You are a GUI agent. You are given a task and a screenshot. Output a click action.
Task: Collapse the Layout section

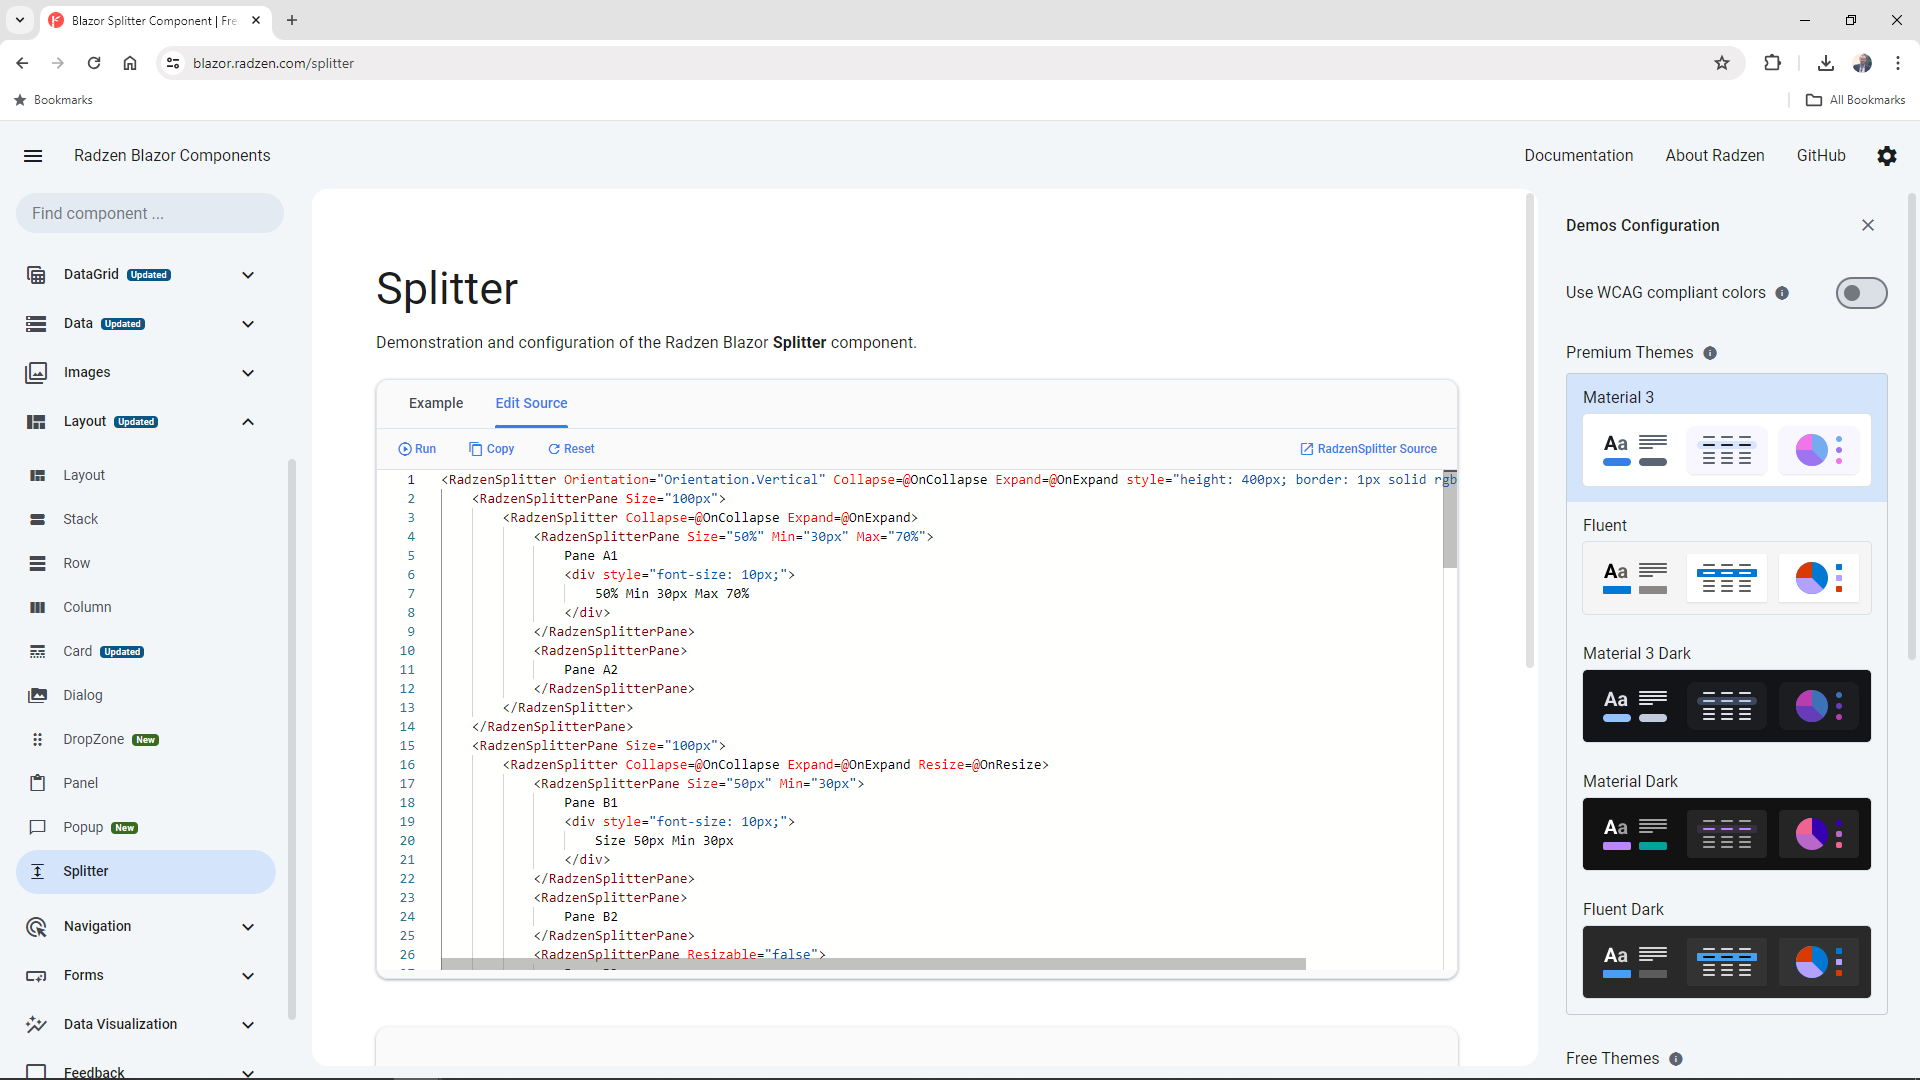click(248, 422)
